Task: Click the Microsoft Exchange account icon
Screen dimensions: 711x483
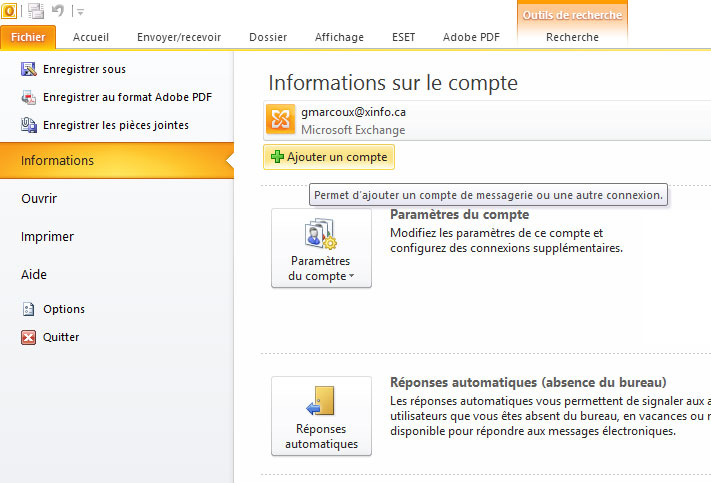Action: click(x=280, y=120)
